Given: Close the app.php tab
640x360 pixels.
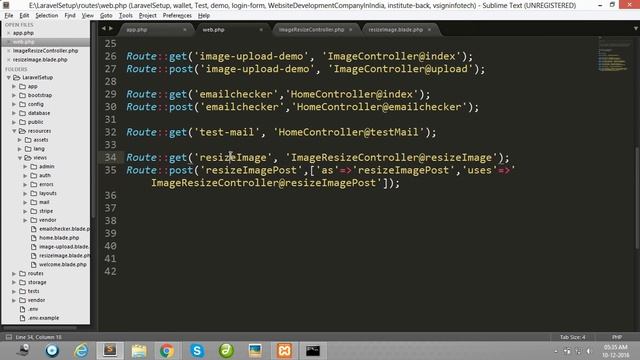Looking at the screenshot, I should click(185, 30).
